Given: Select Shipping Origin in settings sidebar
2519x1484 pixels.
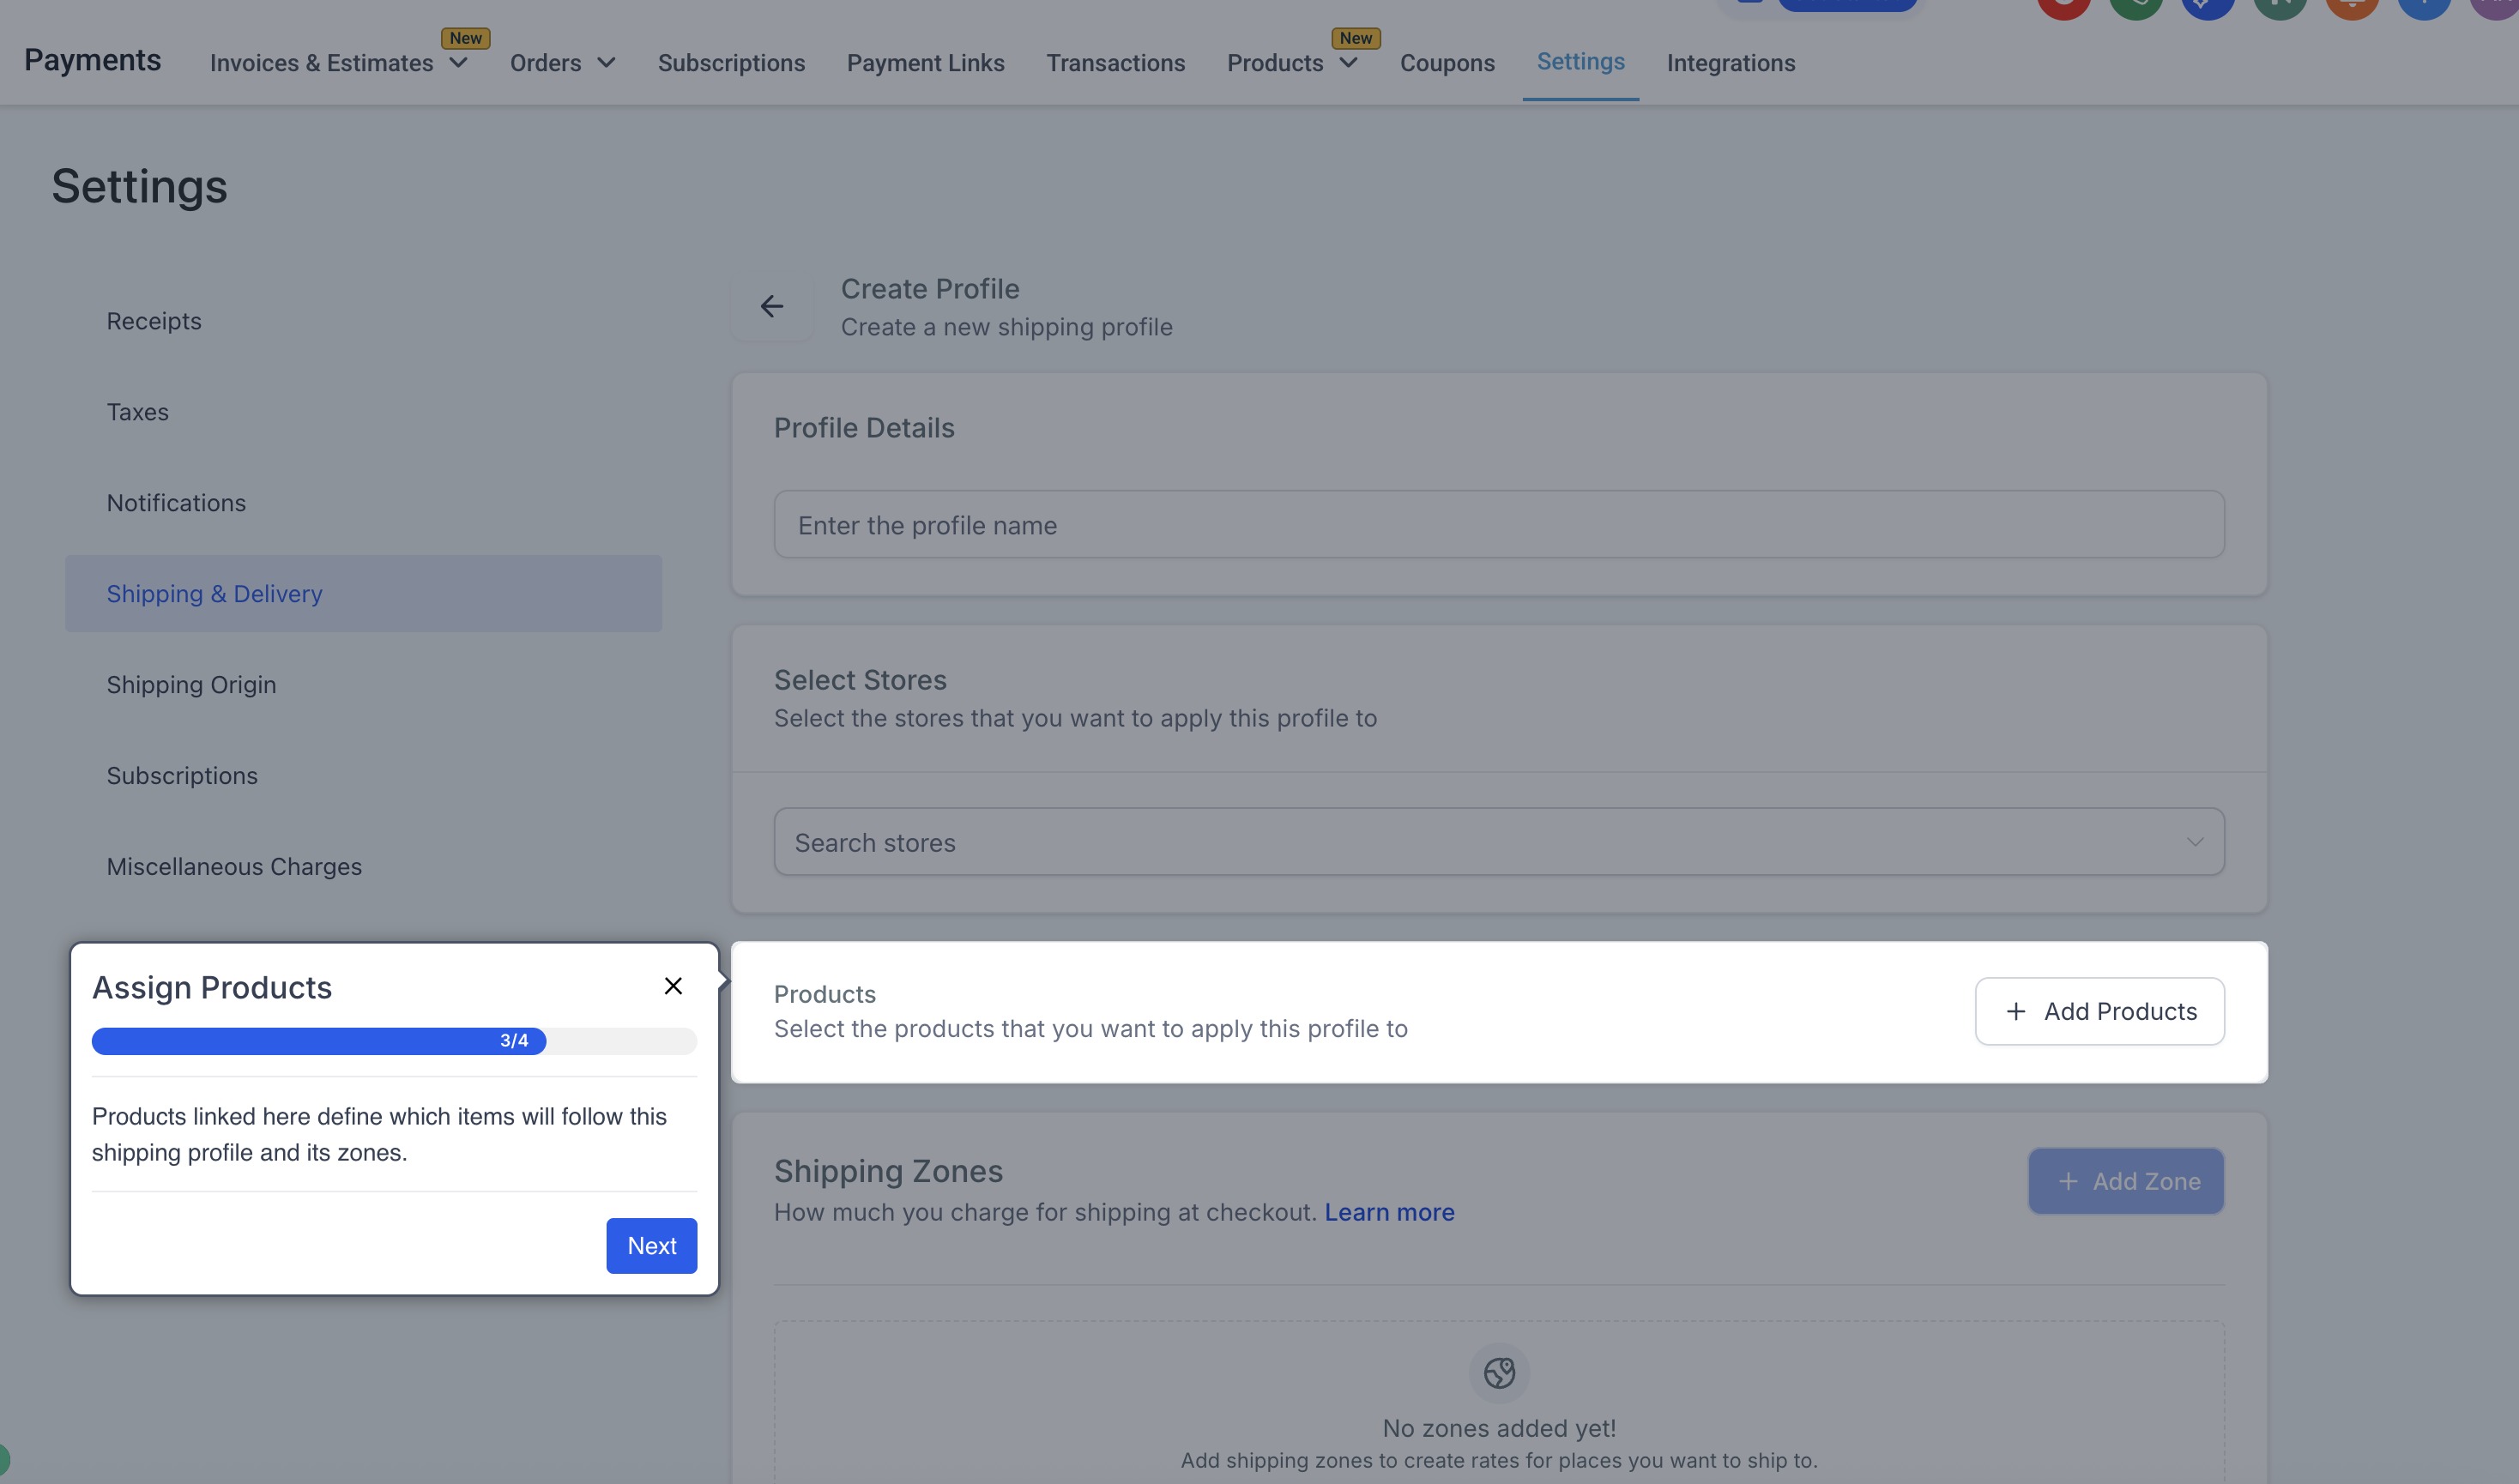Looking at the screenshot, I should coord(191,685).
